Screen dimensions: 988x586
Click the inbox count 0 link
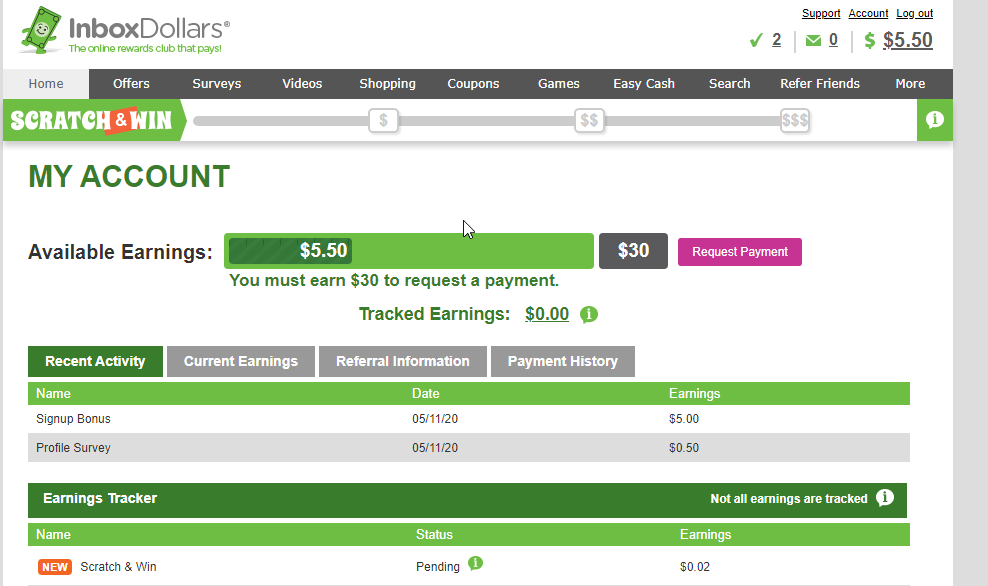pyautogui.click(x=833, y=40)
